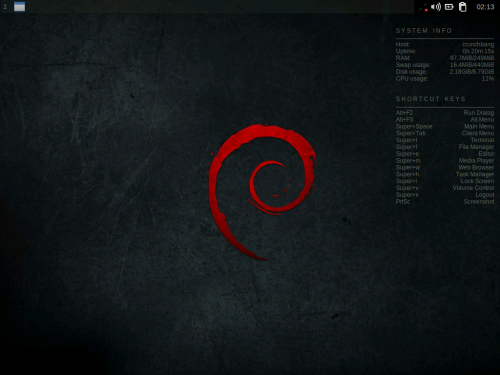Select the window icon in the taskbar
This screenshot has height=375, width=500.
(20, 7)
